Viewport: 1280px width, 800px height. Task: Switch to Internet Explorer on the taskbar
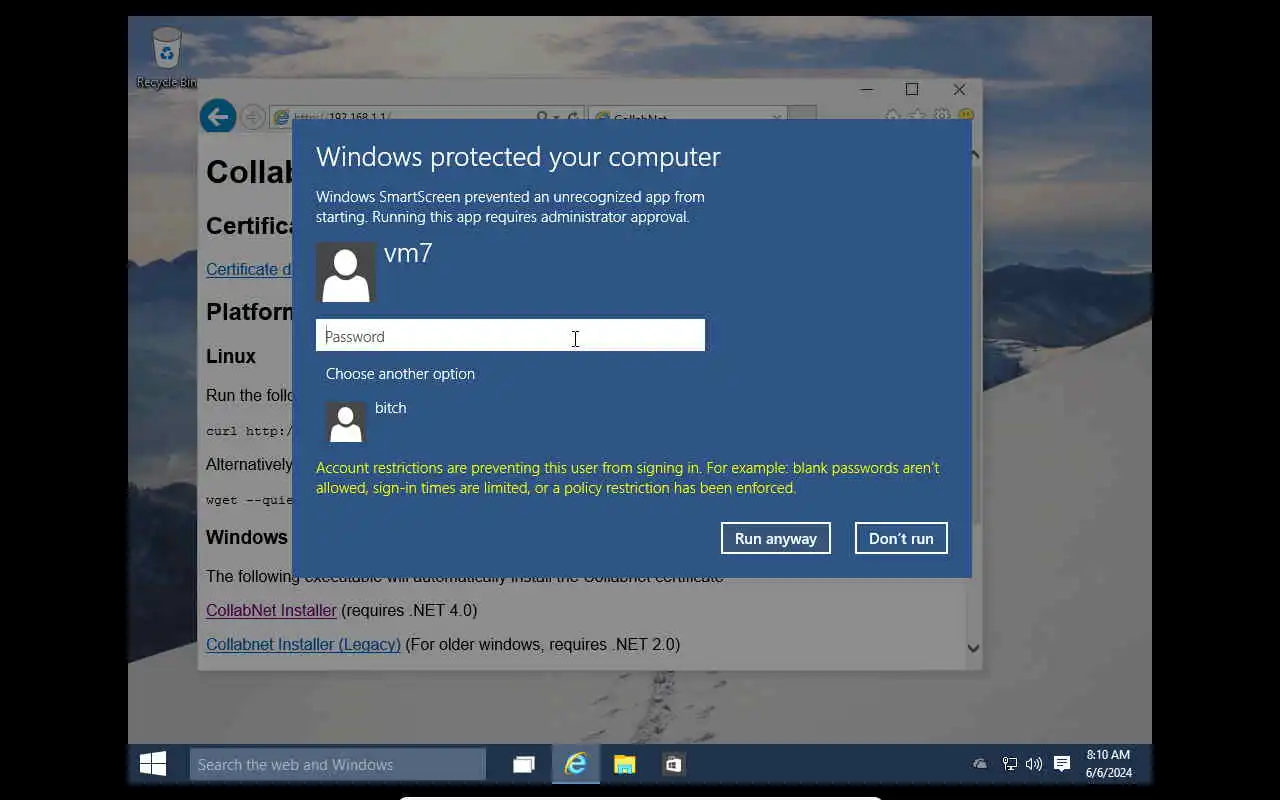click(x=575, y=764)
